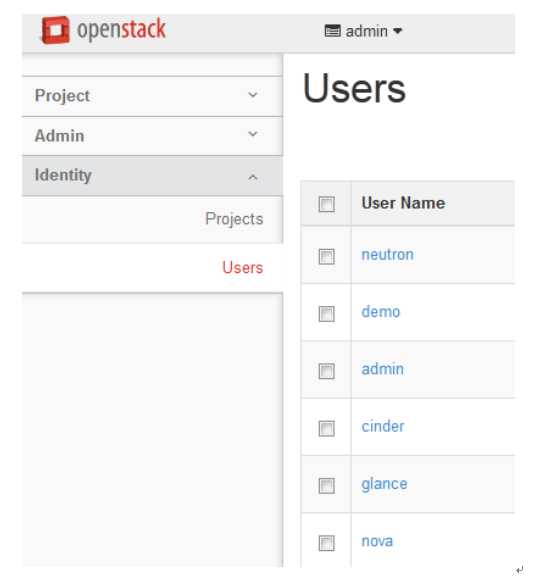The width and height of the screenshot is (555, 588).
Task: Select the glance user checkbox
Action: (x=326, y=486)
